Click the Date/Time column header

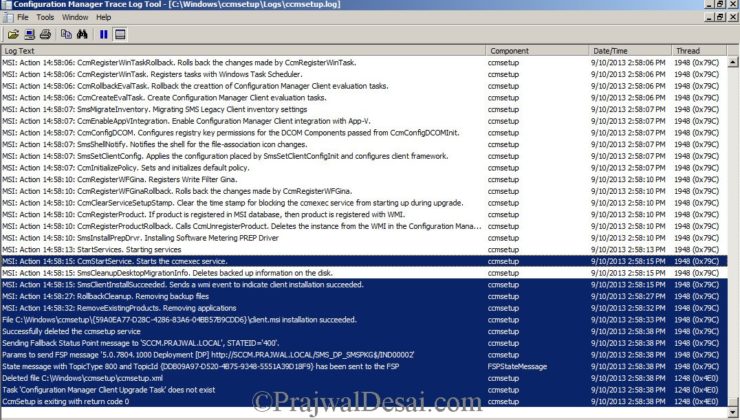pyautogui.click(x=630, y=51)
